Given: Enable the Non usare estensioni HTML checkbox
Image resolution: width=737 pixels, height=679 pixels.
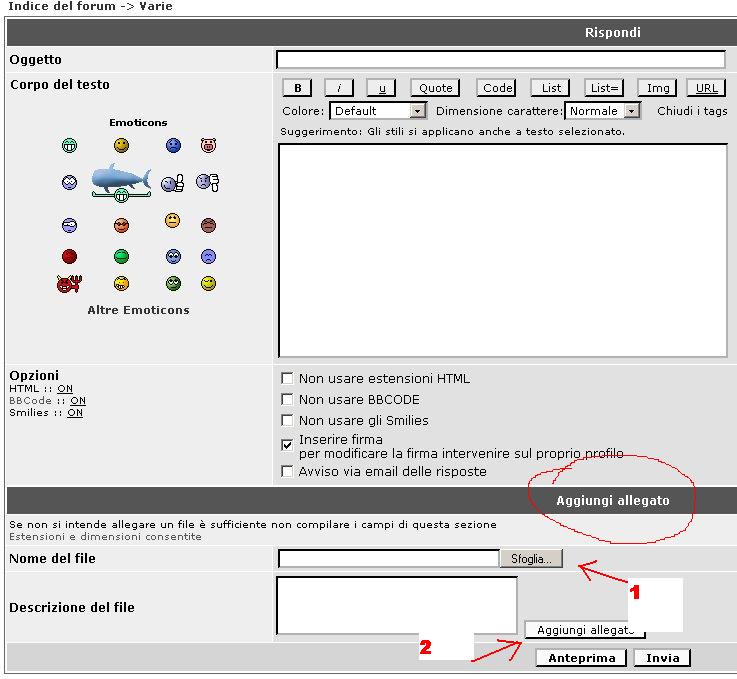Looking at the screenshot, I should 288,379.
